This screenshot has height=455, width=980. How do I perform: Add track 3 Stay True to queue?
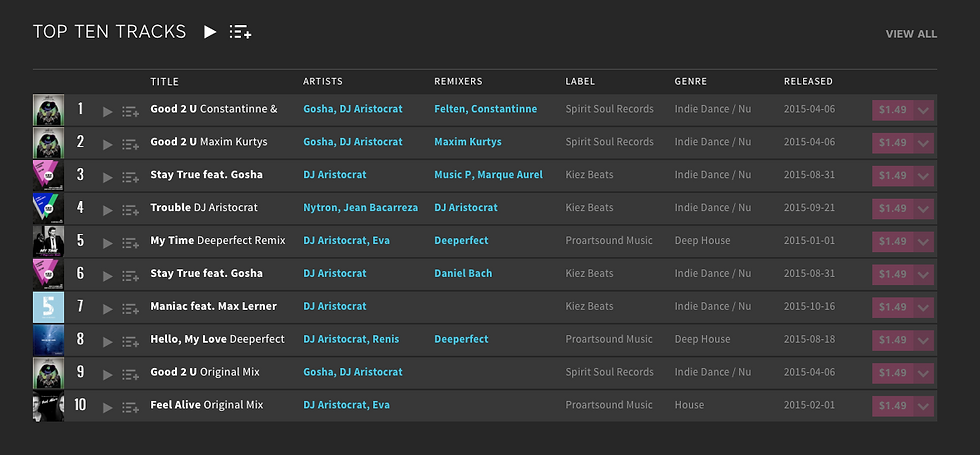pos(130,177)
